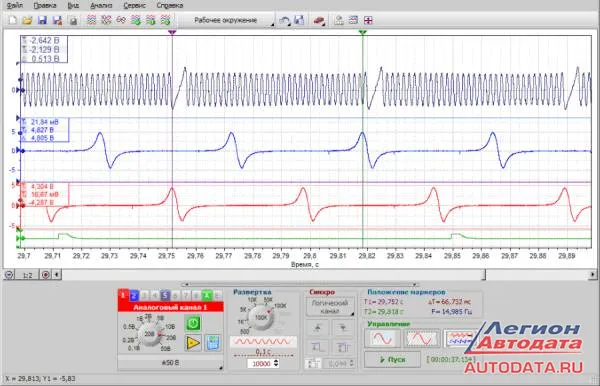Click the blue filter icon next to amplifier
Image resolution: width=600 pixels, height=386 pixels.
point(213,343)
